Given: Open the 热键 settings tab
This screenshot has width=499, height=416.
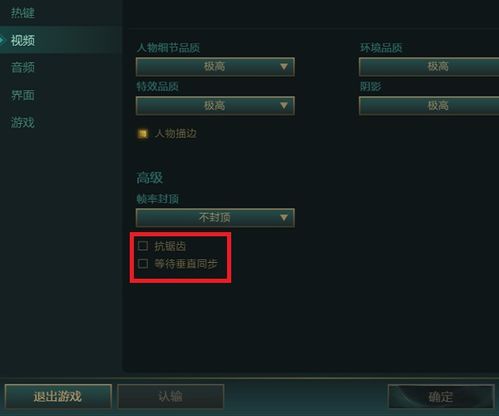Looking at the screenshot, I should (x=23, y=13).
